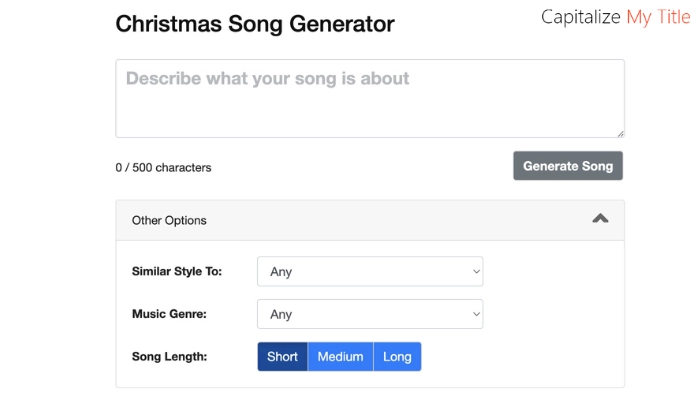This screenshot has width=700, height=400.
Task: Click the red My Title logo text
Action: 657,17
